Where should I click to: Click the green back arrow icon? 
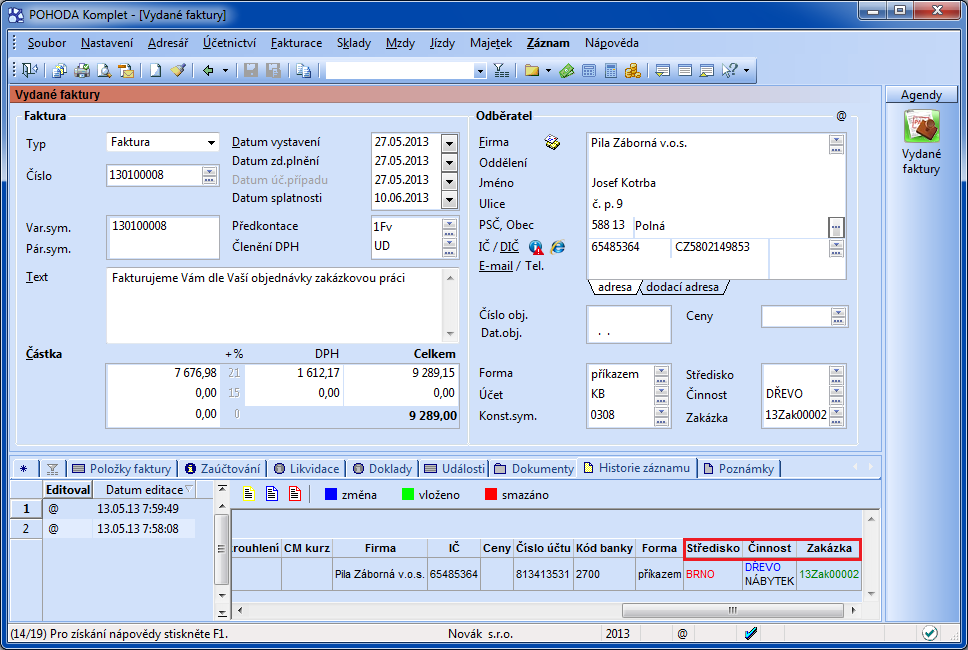208,70
